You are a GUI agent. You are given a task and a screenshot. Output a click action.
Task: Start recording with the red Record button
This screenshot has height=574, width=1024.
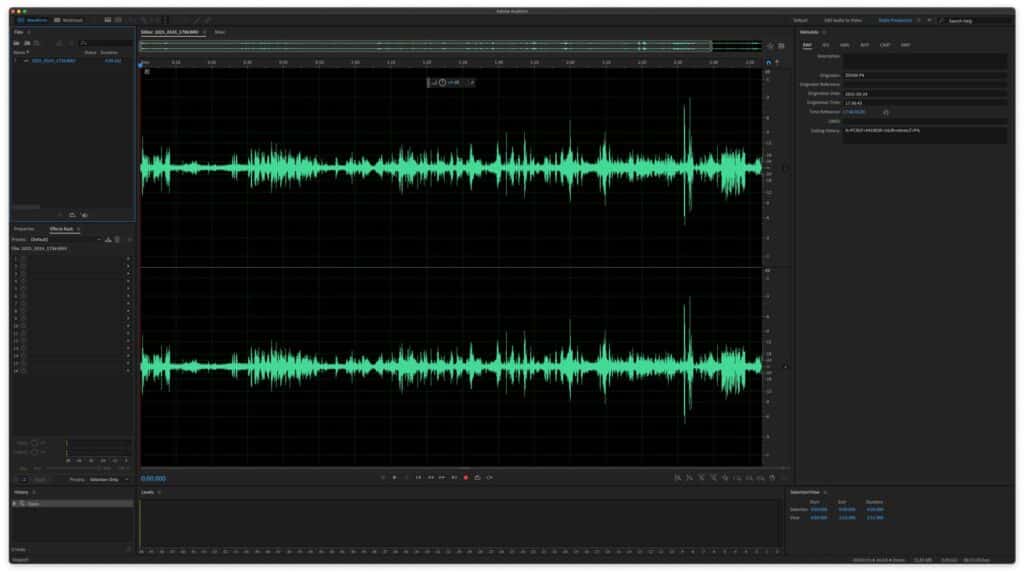pos(466,477)
